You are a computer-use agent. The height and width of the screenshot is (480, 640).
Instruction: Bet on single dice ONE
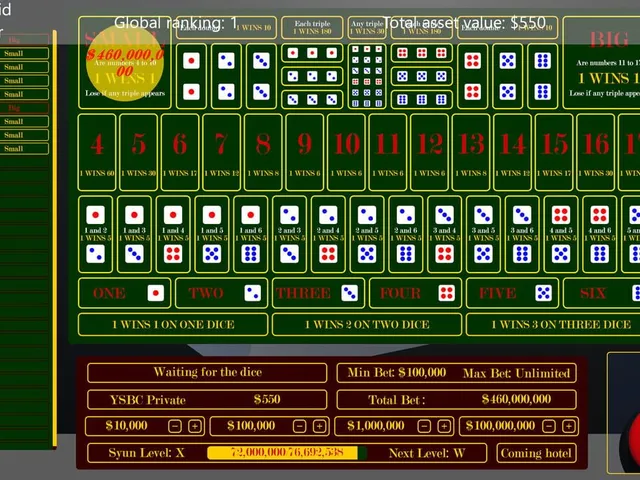tap(124, 293)
